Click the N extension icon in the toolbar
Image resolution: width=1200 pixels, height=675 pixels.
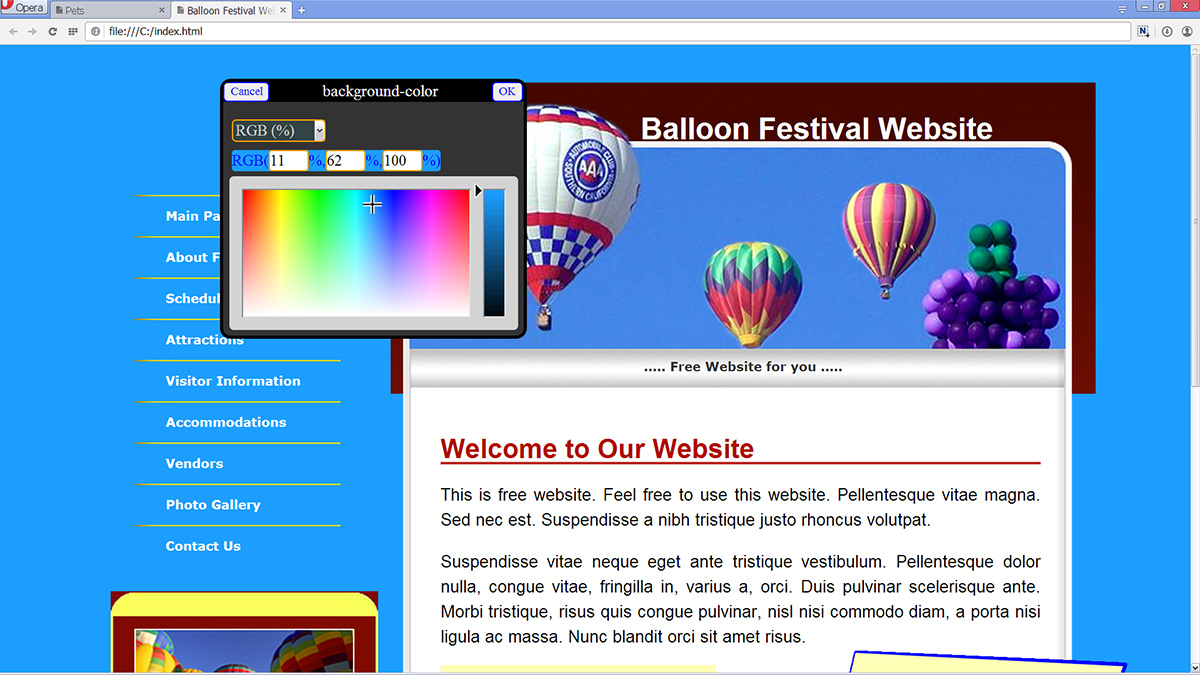1143,32
